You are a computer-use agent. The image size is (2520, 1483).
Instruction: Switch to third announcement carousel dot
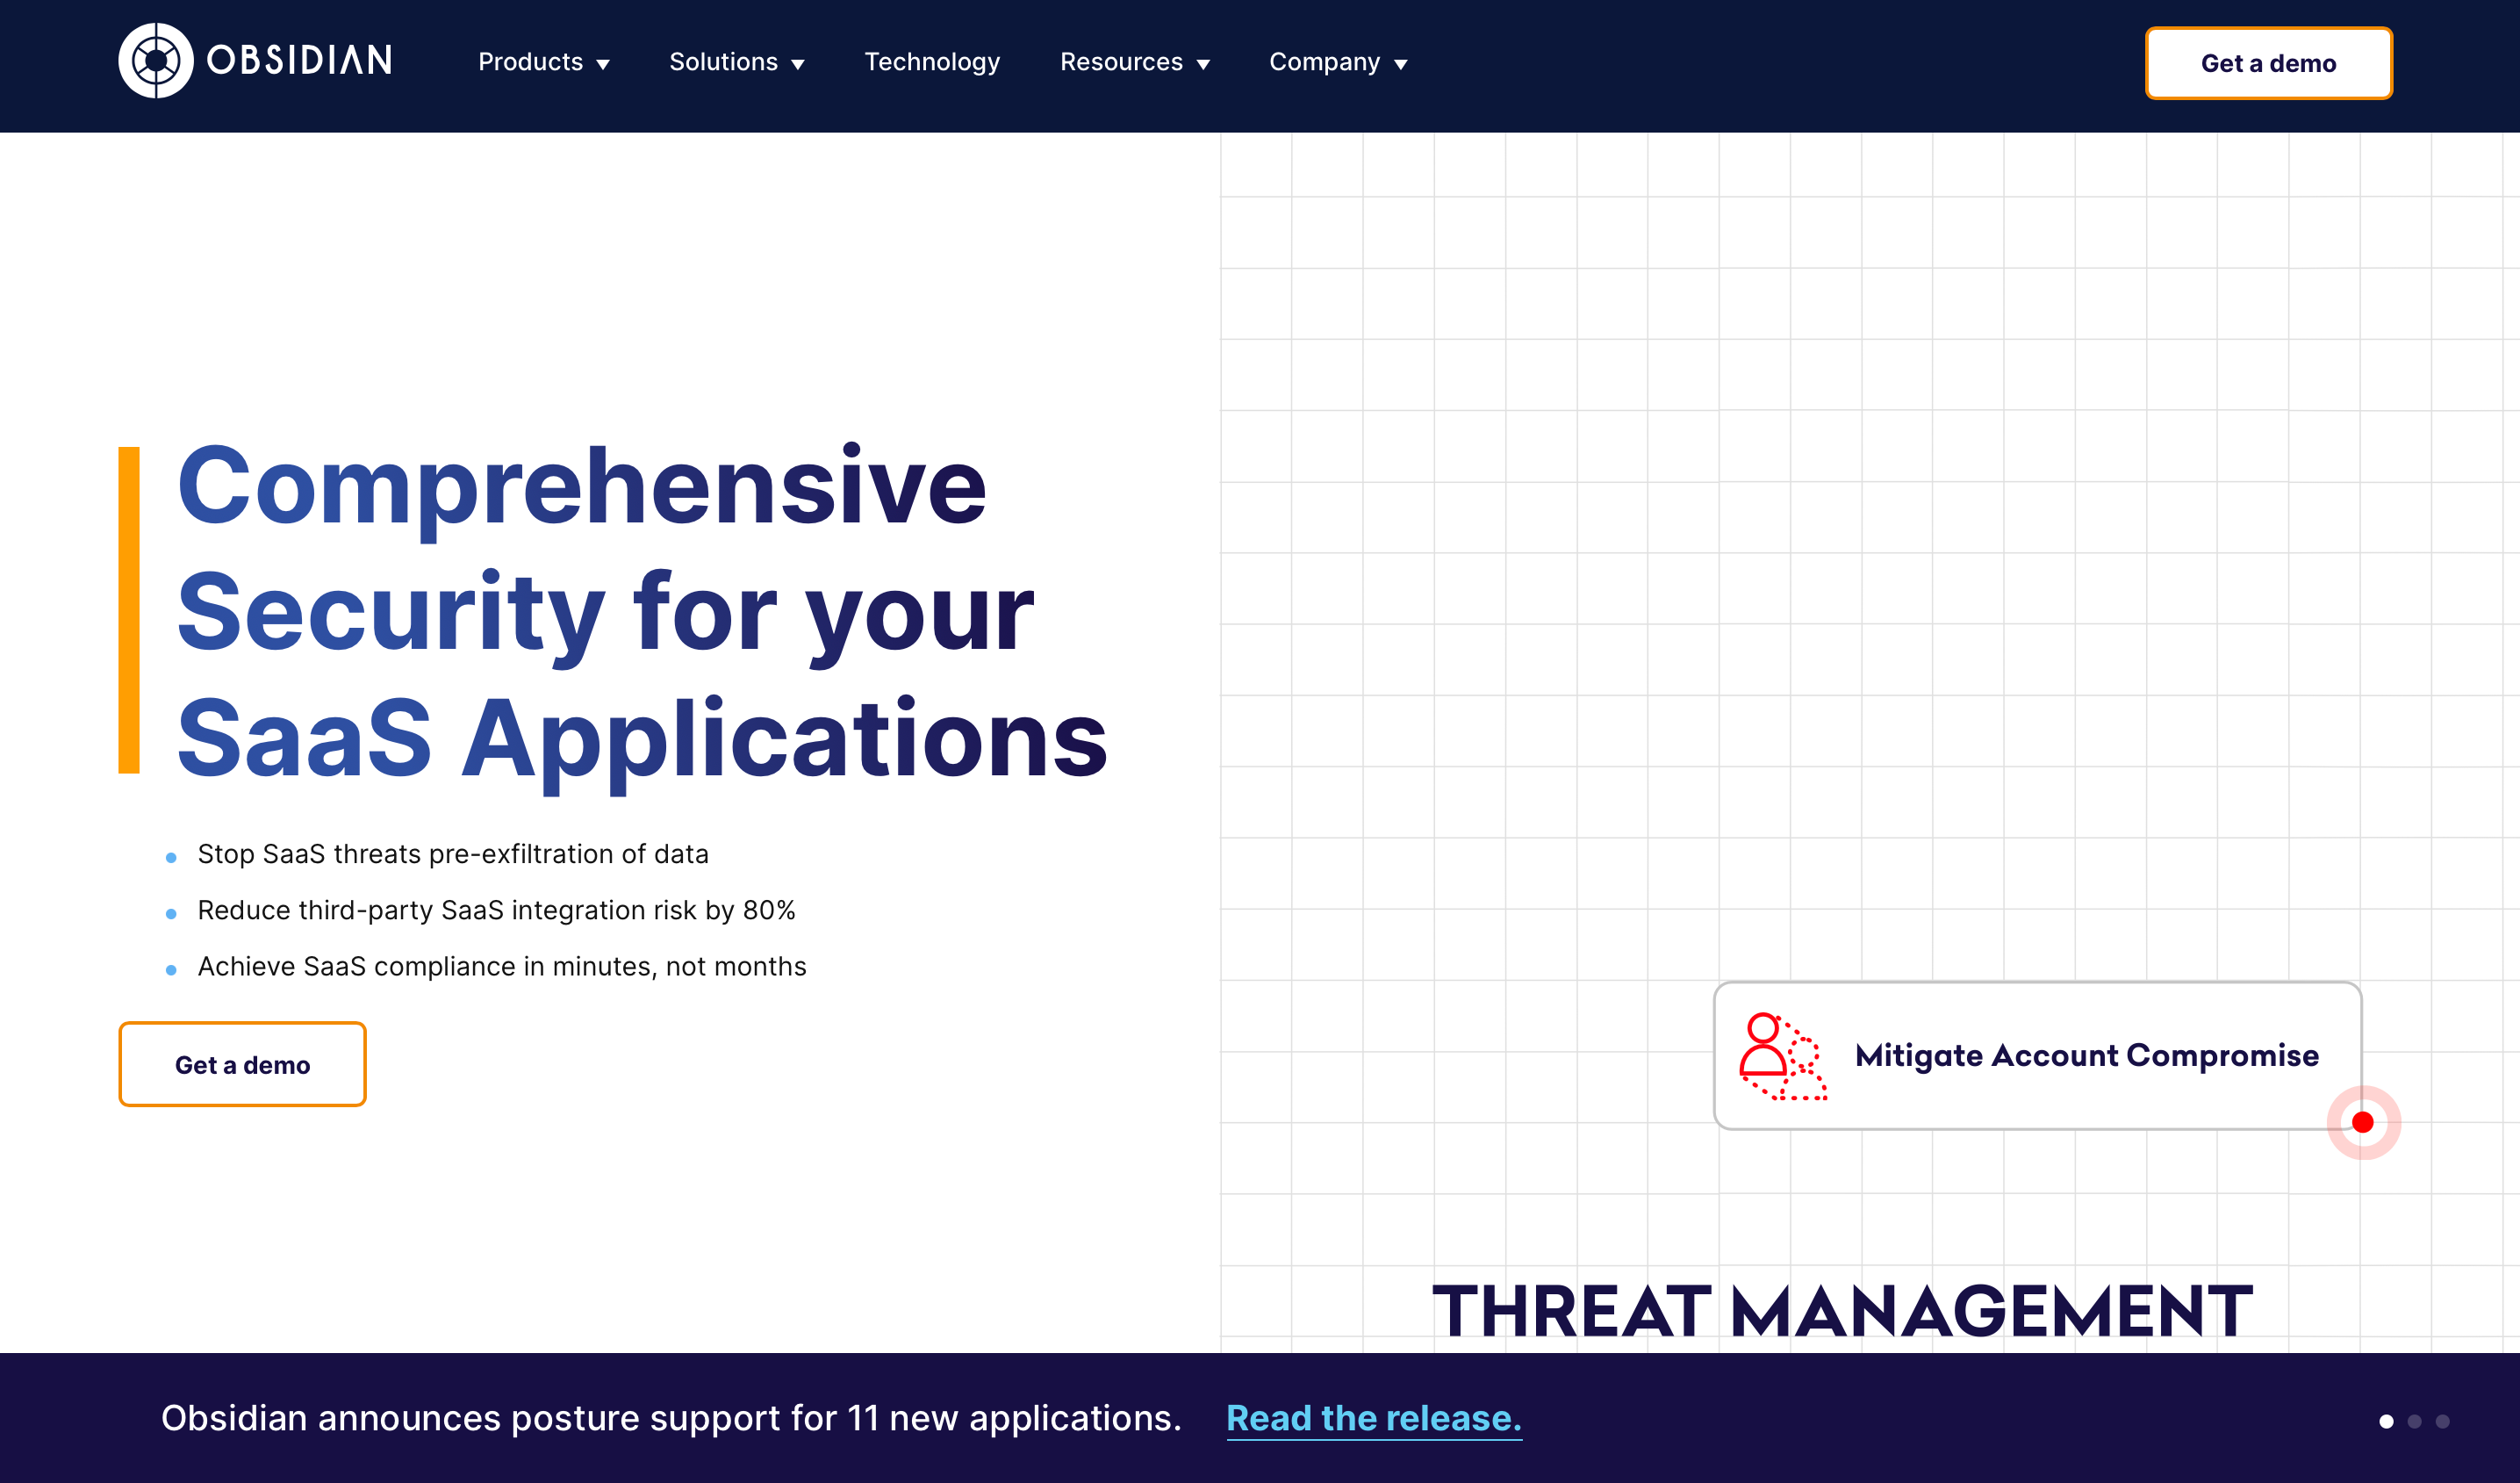pyautogui.click(x=2442, y=1421)
